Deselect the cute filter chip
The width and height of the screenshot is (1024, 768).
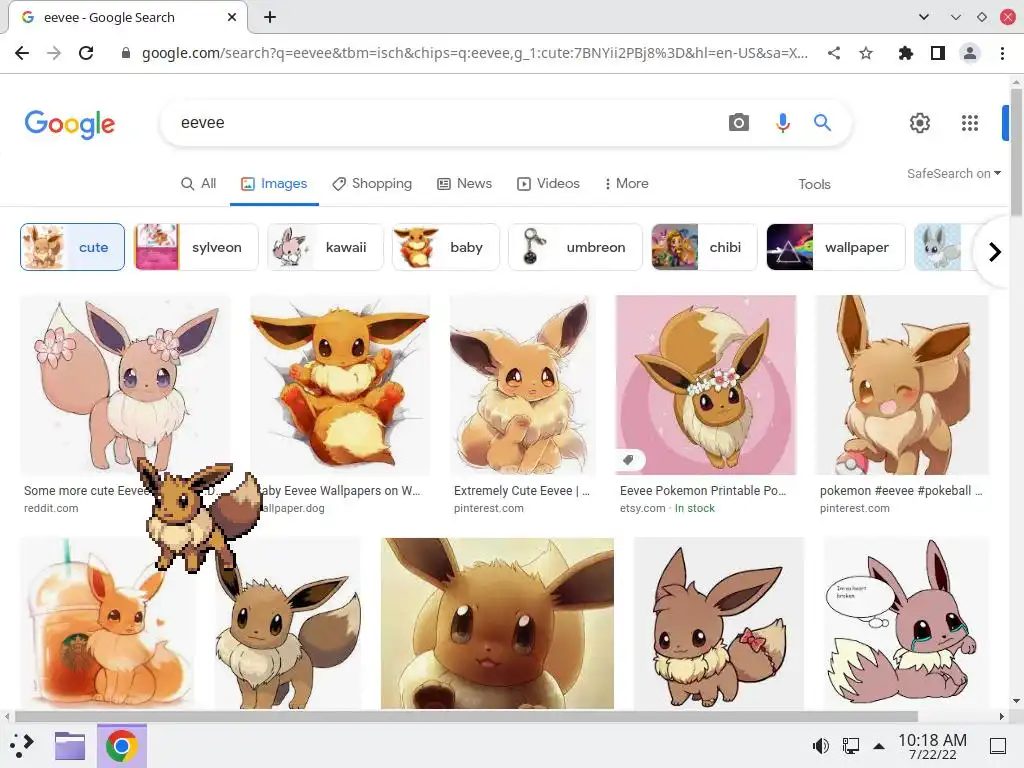[x=72, y=247]
